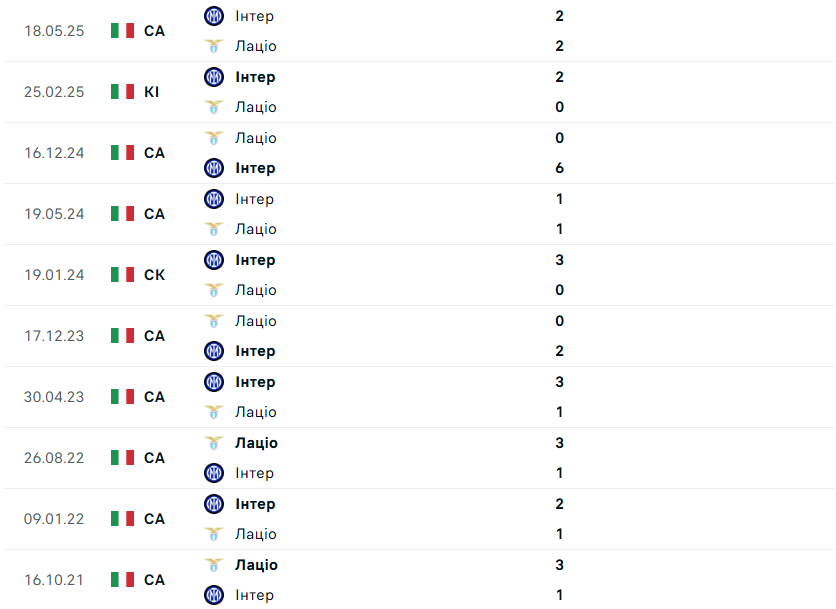
Task: Click Inter logo in 09.01.22 match
Action: click(214, 504)
